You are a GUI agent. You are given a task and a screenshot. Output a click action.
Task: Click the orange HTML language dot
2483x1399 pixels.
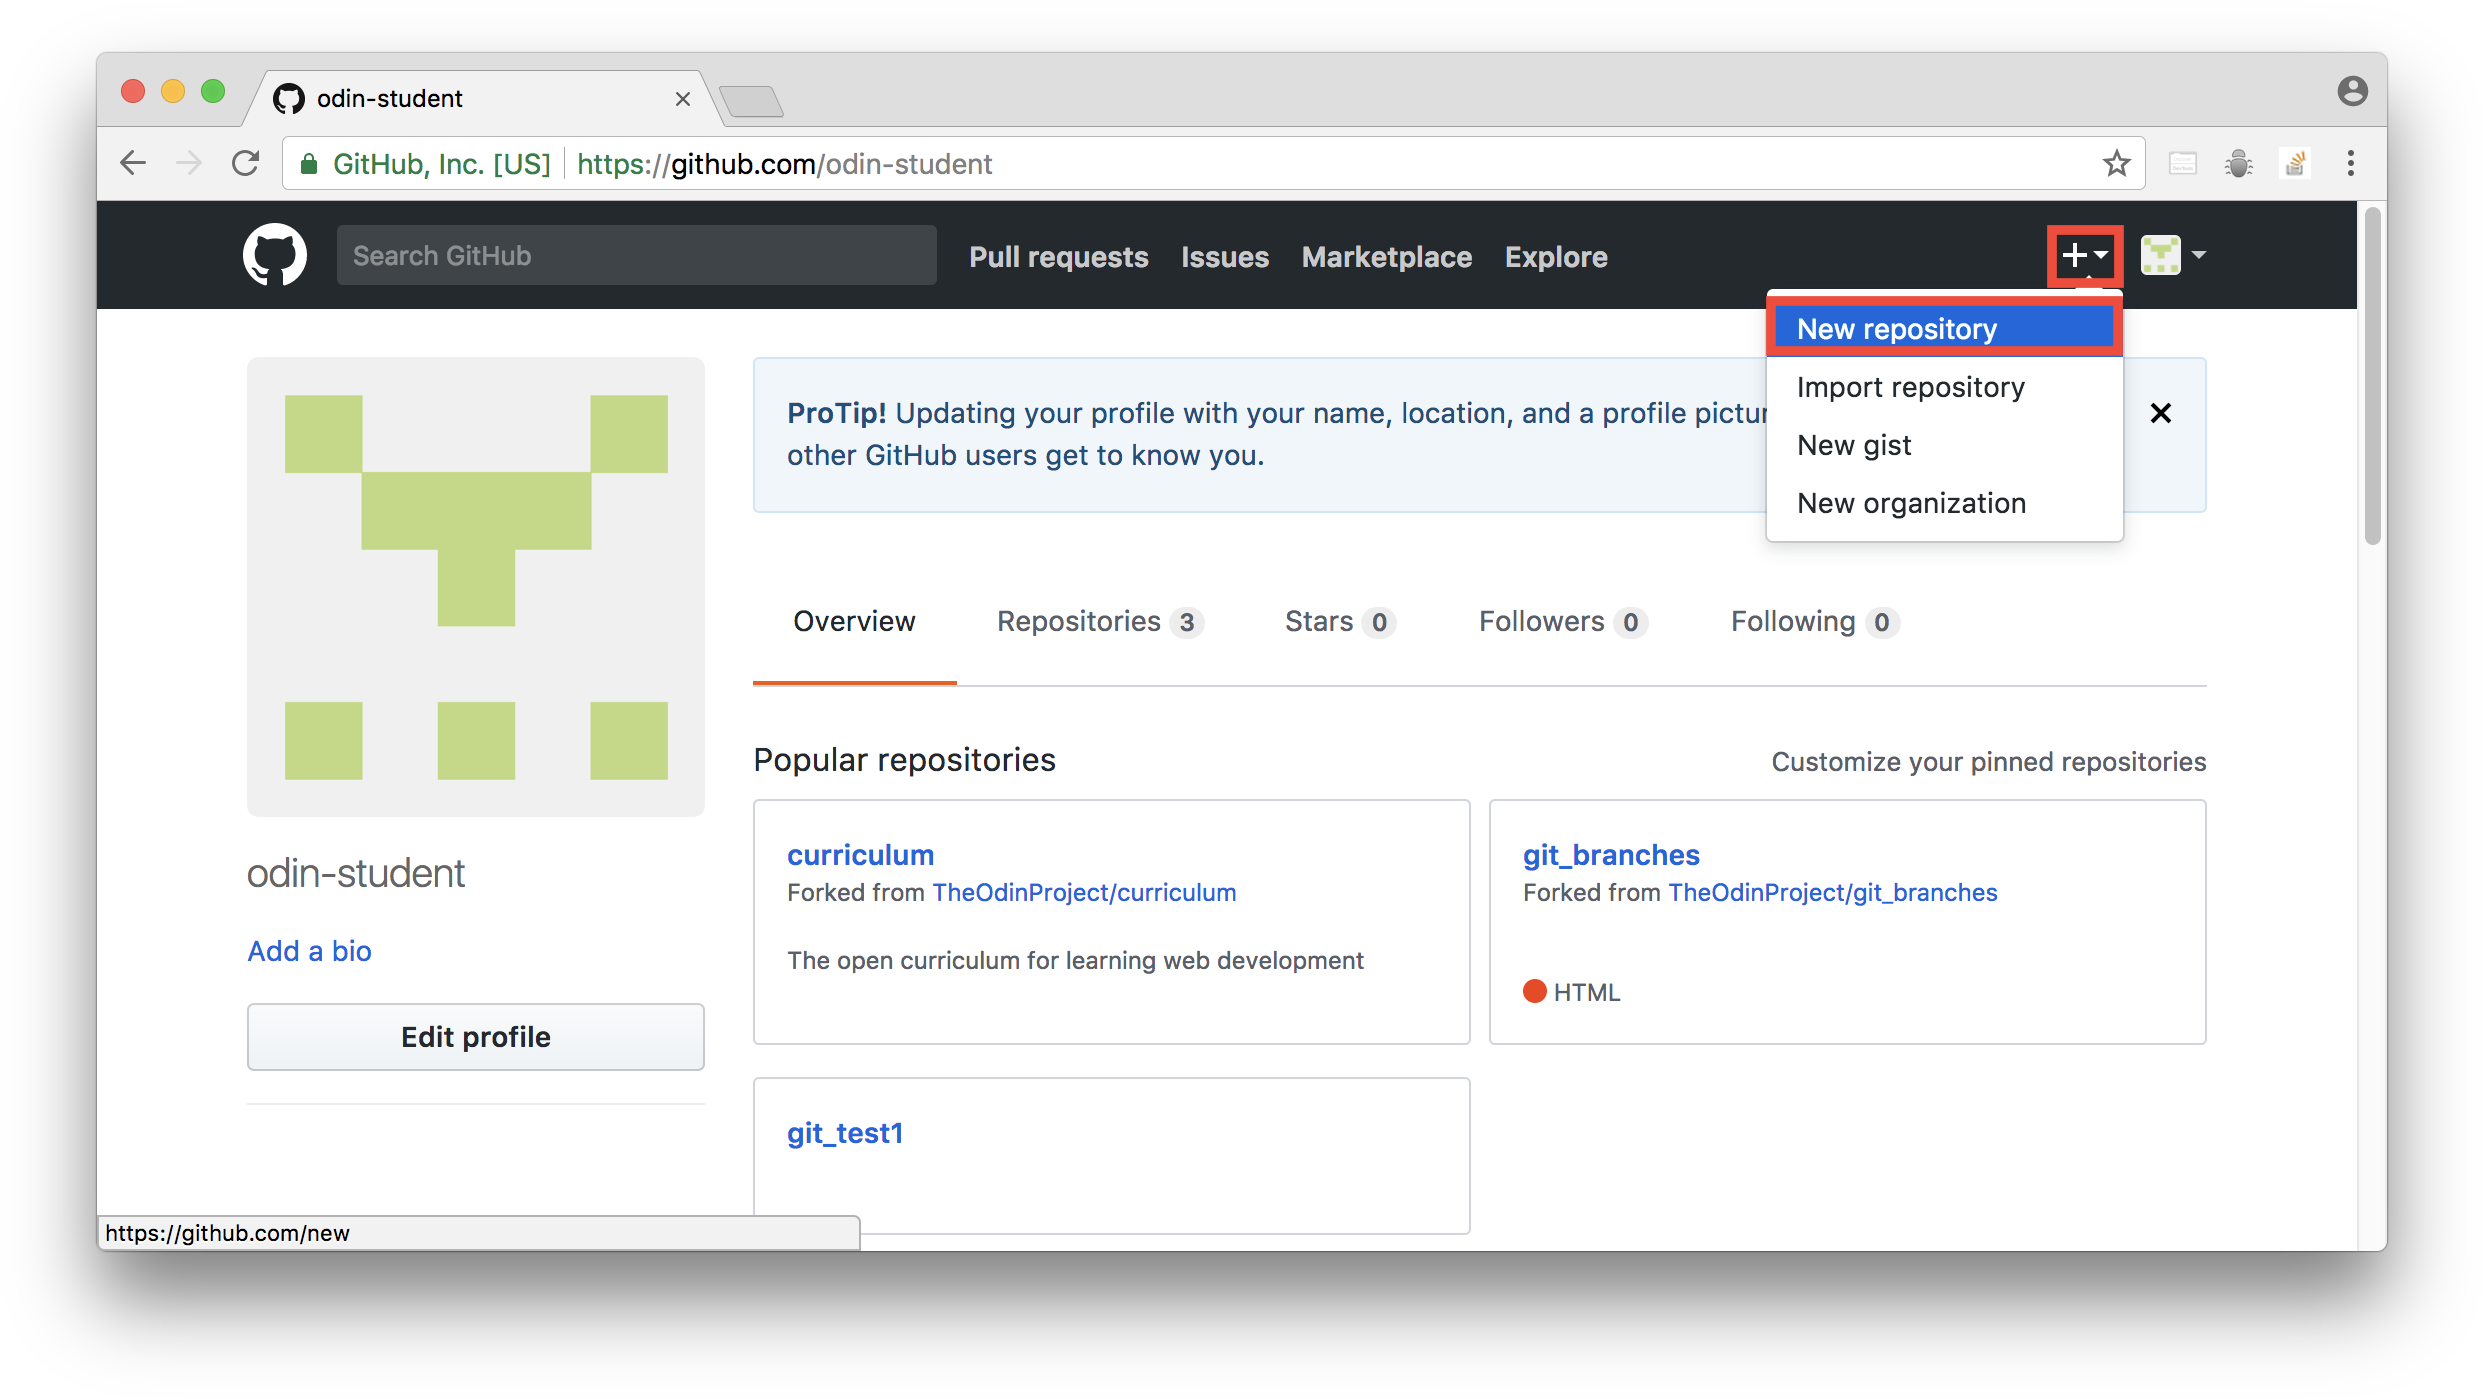(1534, 991)
